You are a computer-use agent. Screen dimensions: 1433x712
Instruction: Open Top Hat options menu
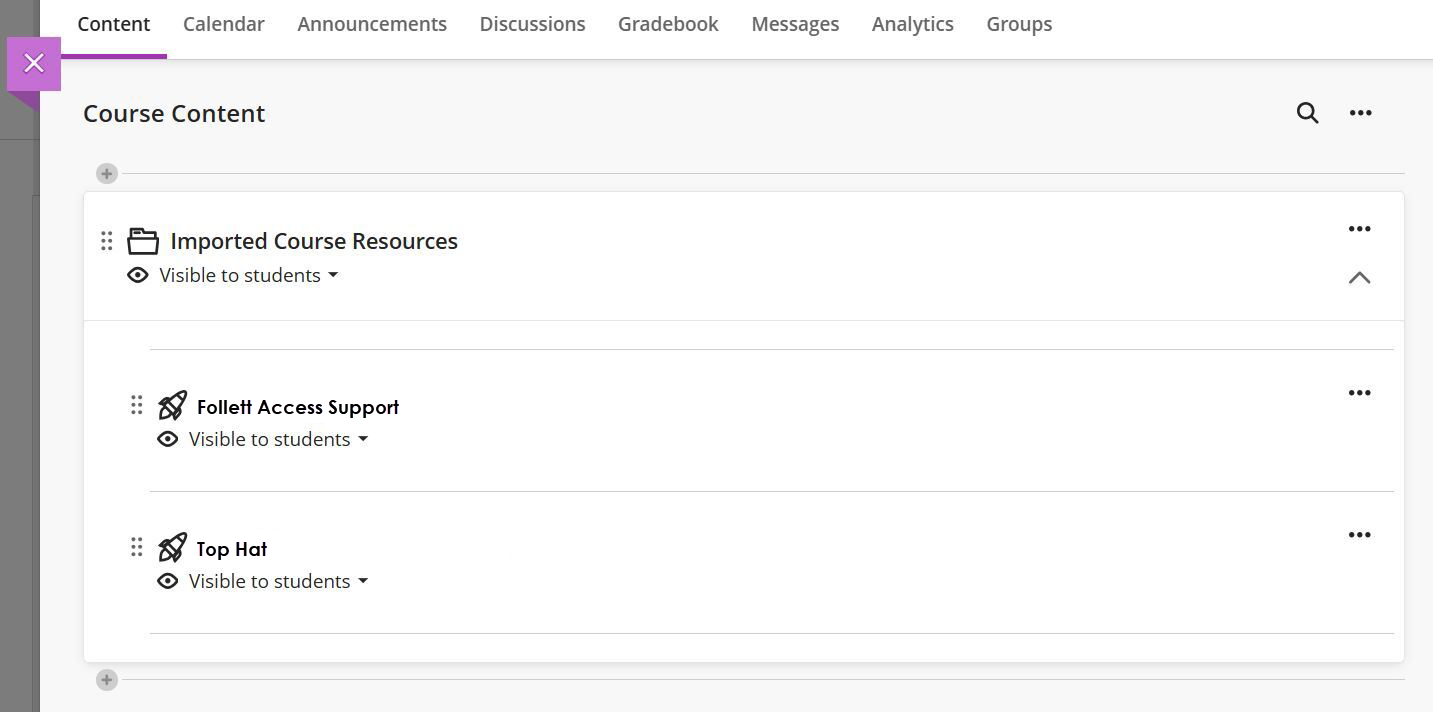pos(1359,535)
